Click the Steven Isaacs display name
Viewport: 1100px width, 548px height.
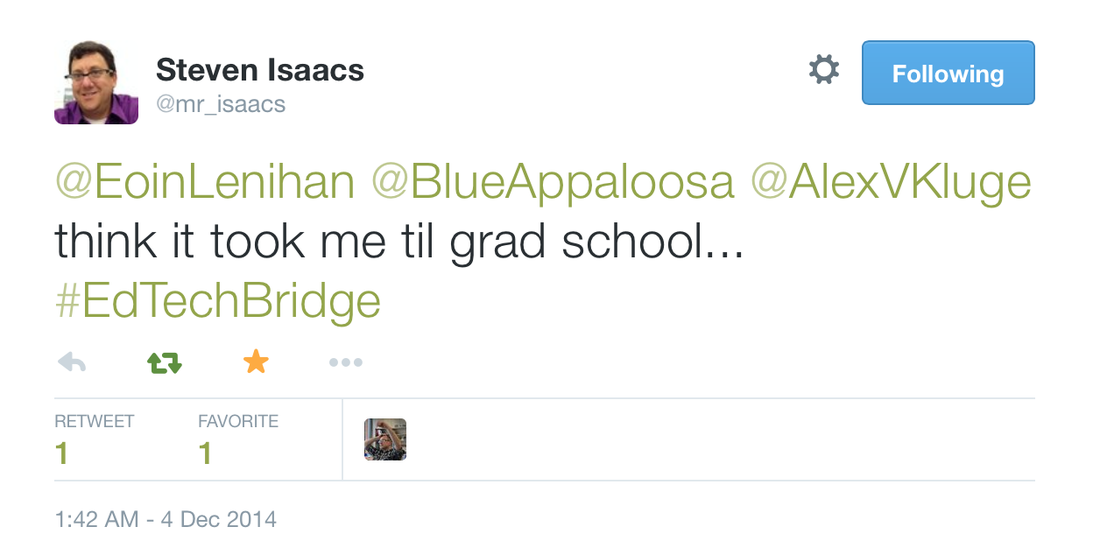pyautogui.click(x=260, y=71)
